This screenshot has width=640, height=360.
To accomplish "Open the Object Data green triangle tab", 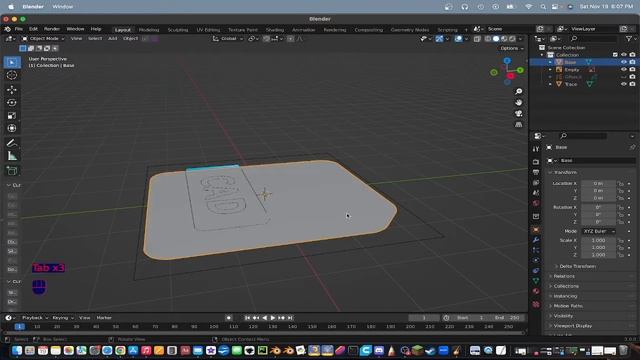I will [x=536, y=281].
